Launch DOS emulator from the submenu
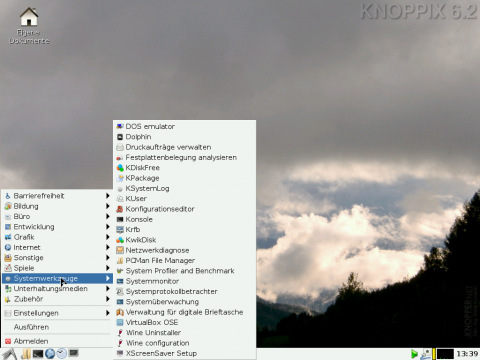 [184, 126]
